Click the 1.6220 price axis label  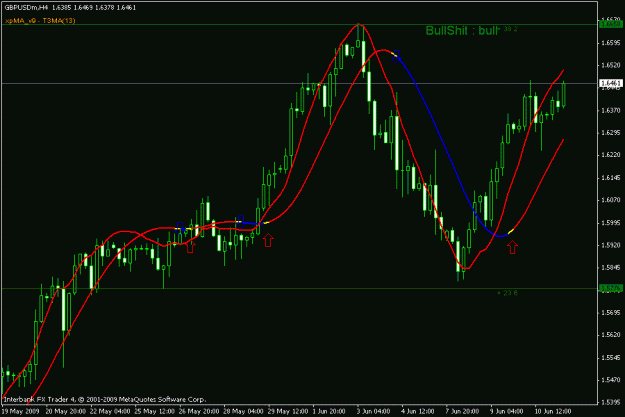[x=611, y=155]
